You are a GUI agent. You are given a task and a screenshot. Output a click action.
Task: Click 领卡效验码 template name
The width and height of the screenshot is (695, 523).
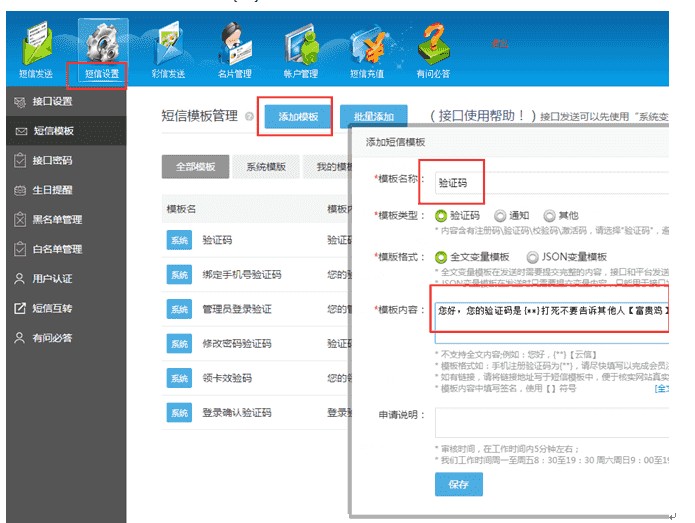tap(227, 379)
